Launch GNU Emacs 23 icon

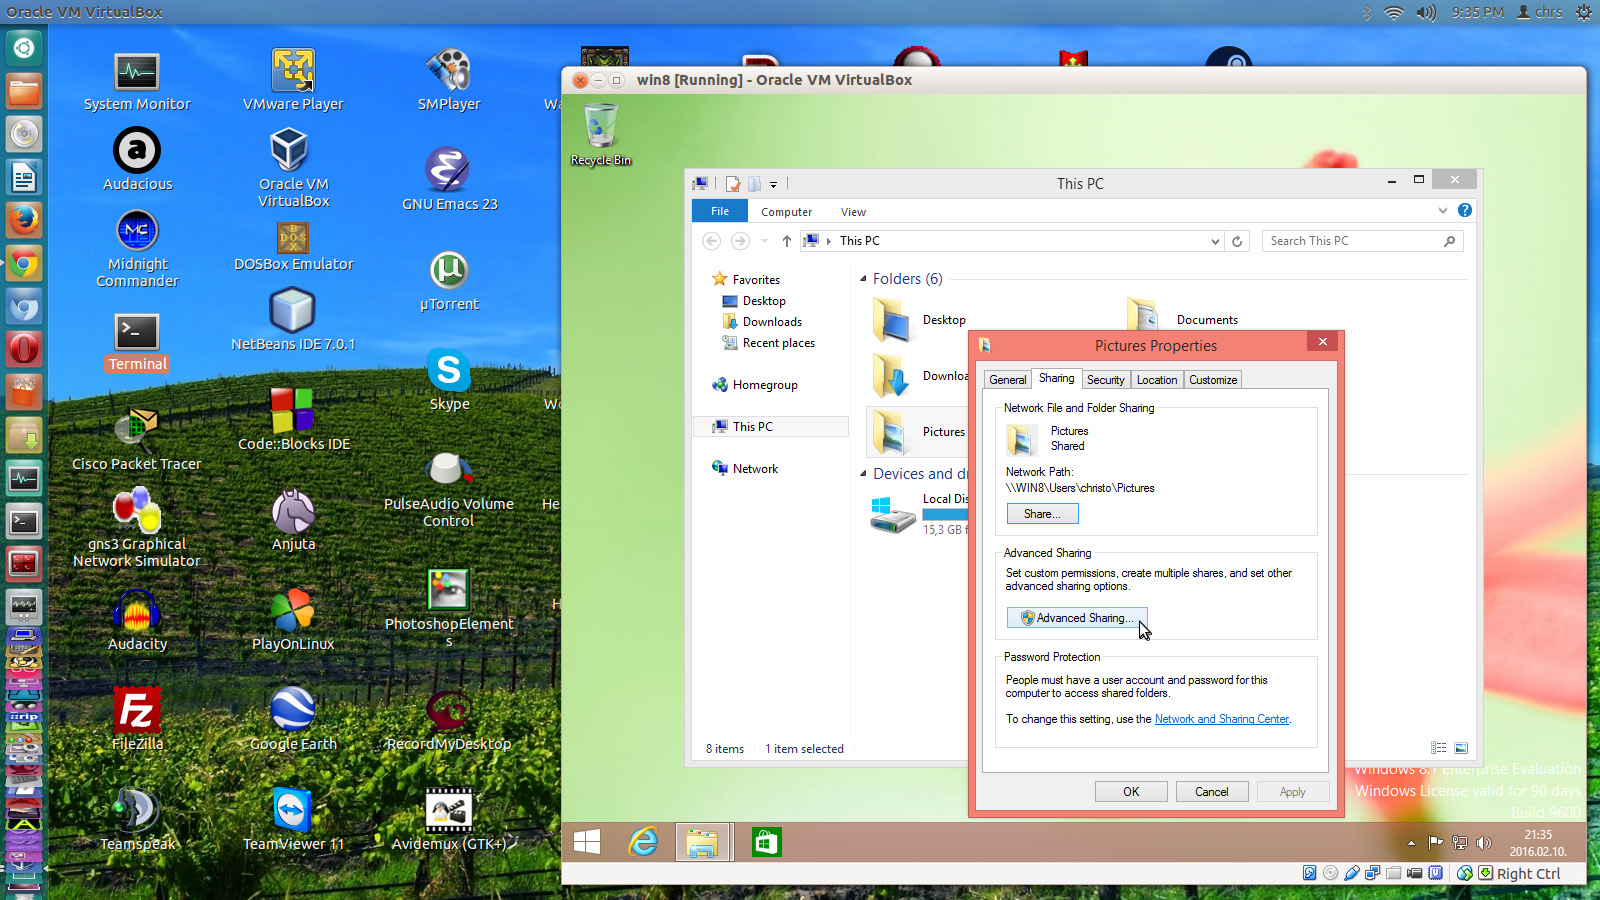point(448,170)
